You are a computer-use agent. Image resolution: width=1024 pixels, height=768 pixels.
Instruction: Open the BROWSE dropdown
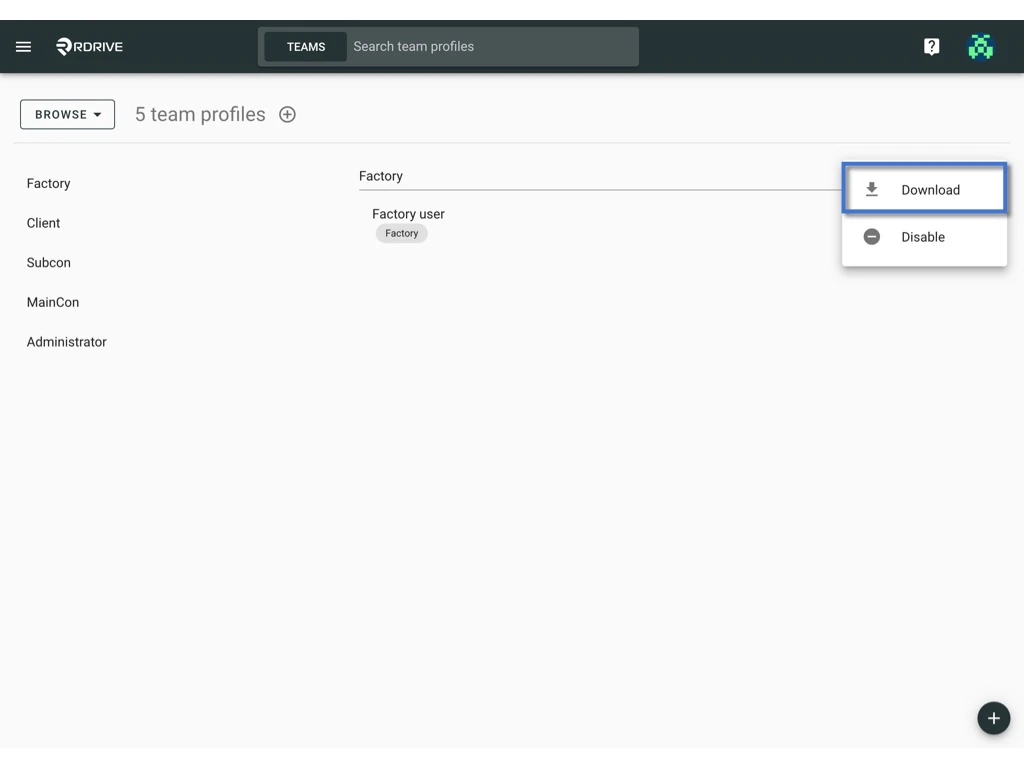pyautogui.click(x=67, y=114)
